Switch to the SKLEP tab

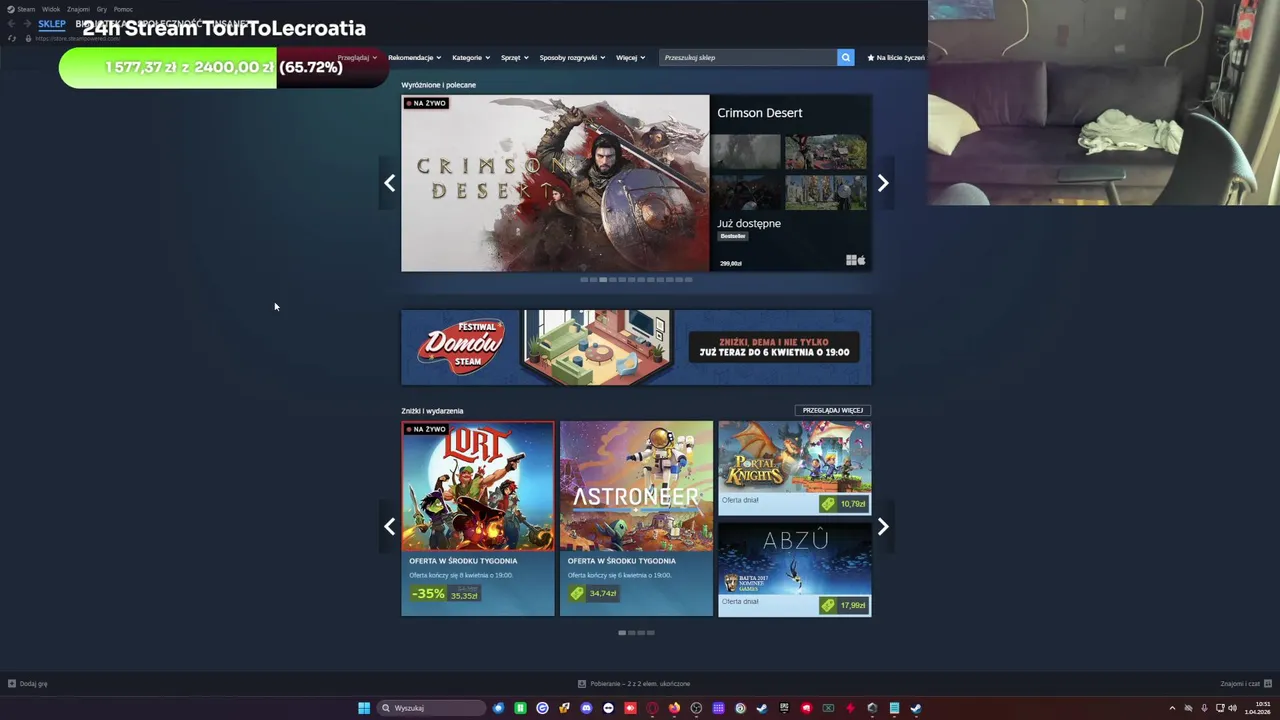(52, 24)
